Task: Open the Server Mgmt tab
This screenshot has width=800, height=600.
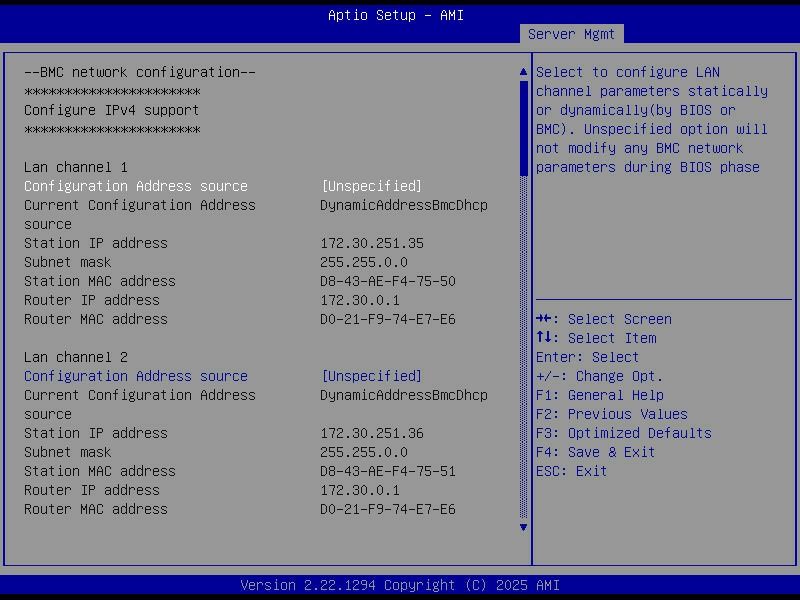Action: 571,34
